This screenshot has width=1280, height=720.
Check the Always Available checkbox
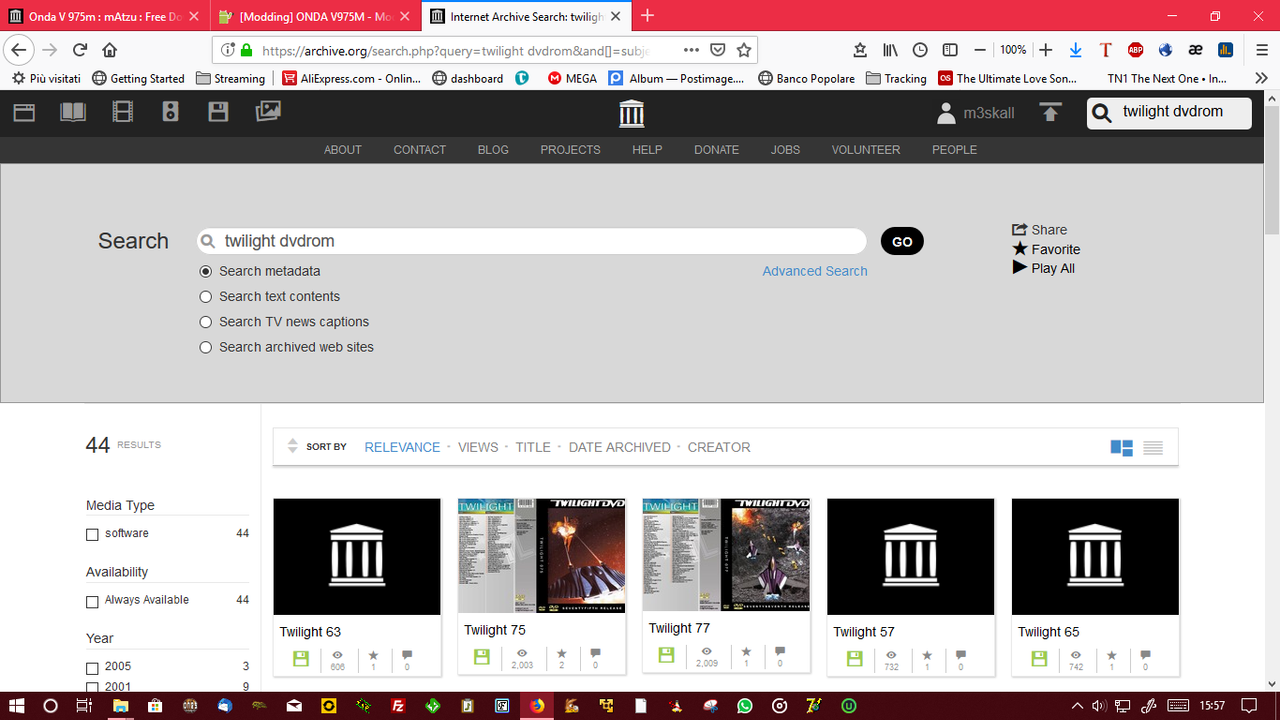[92, 602]
